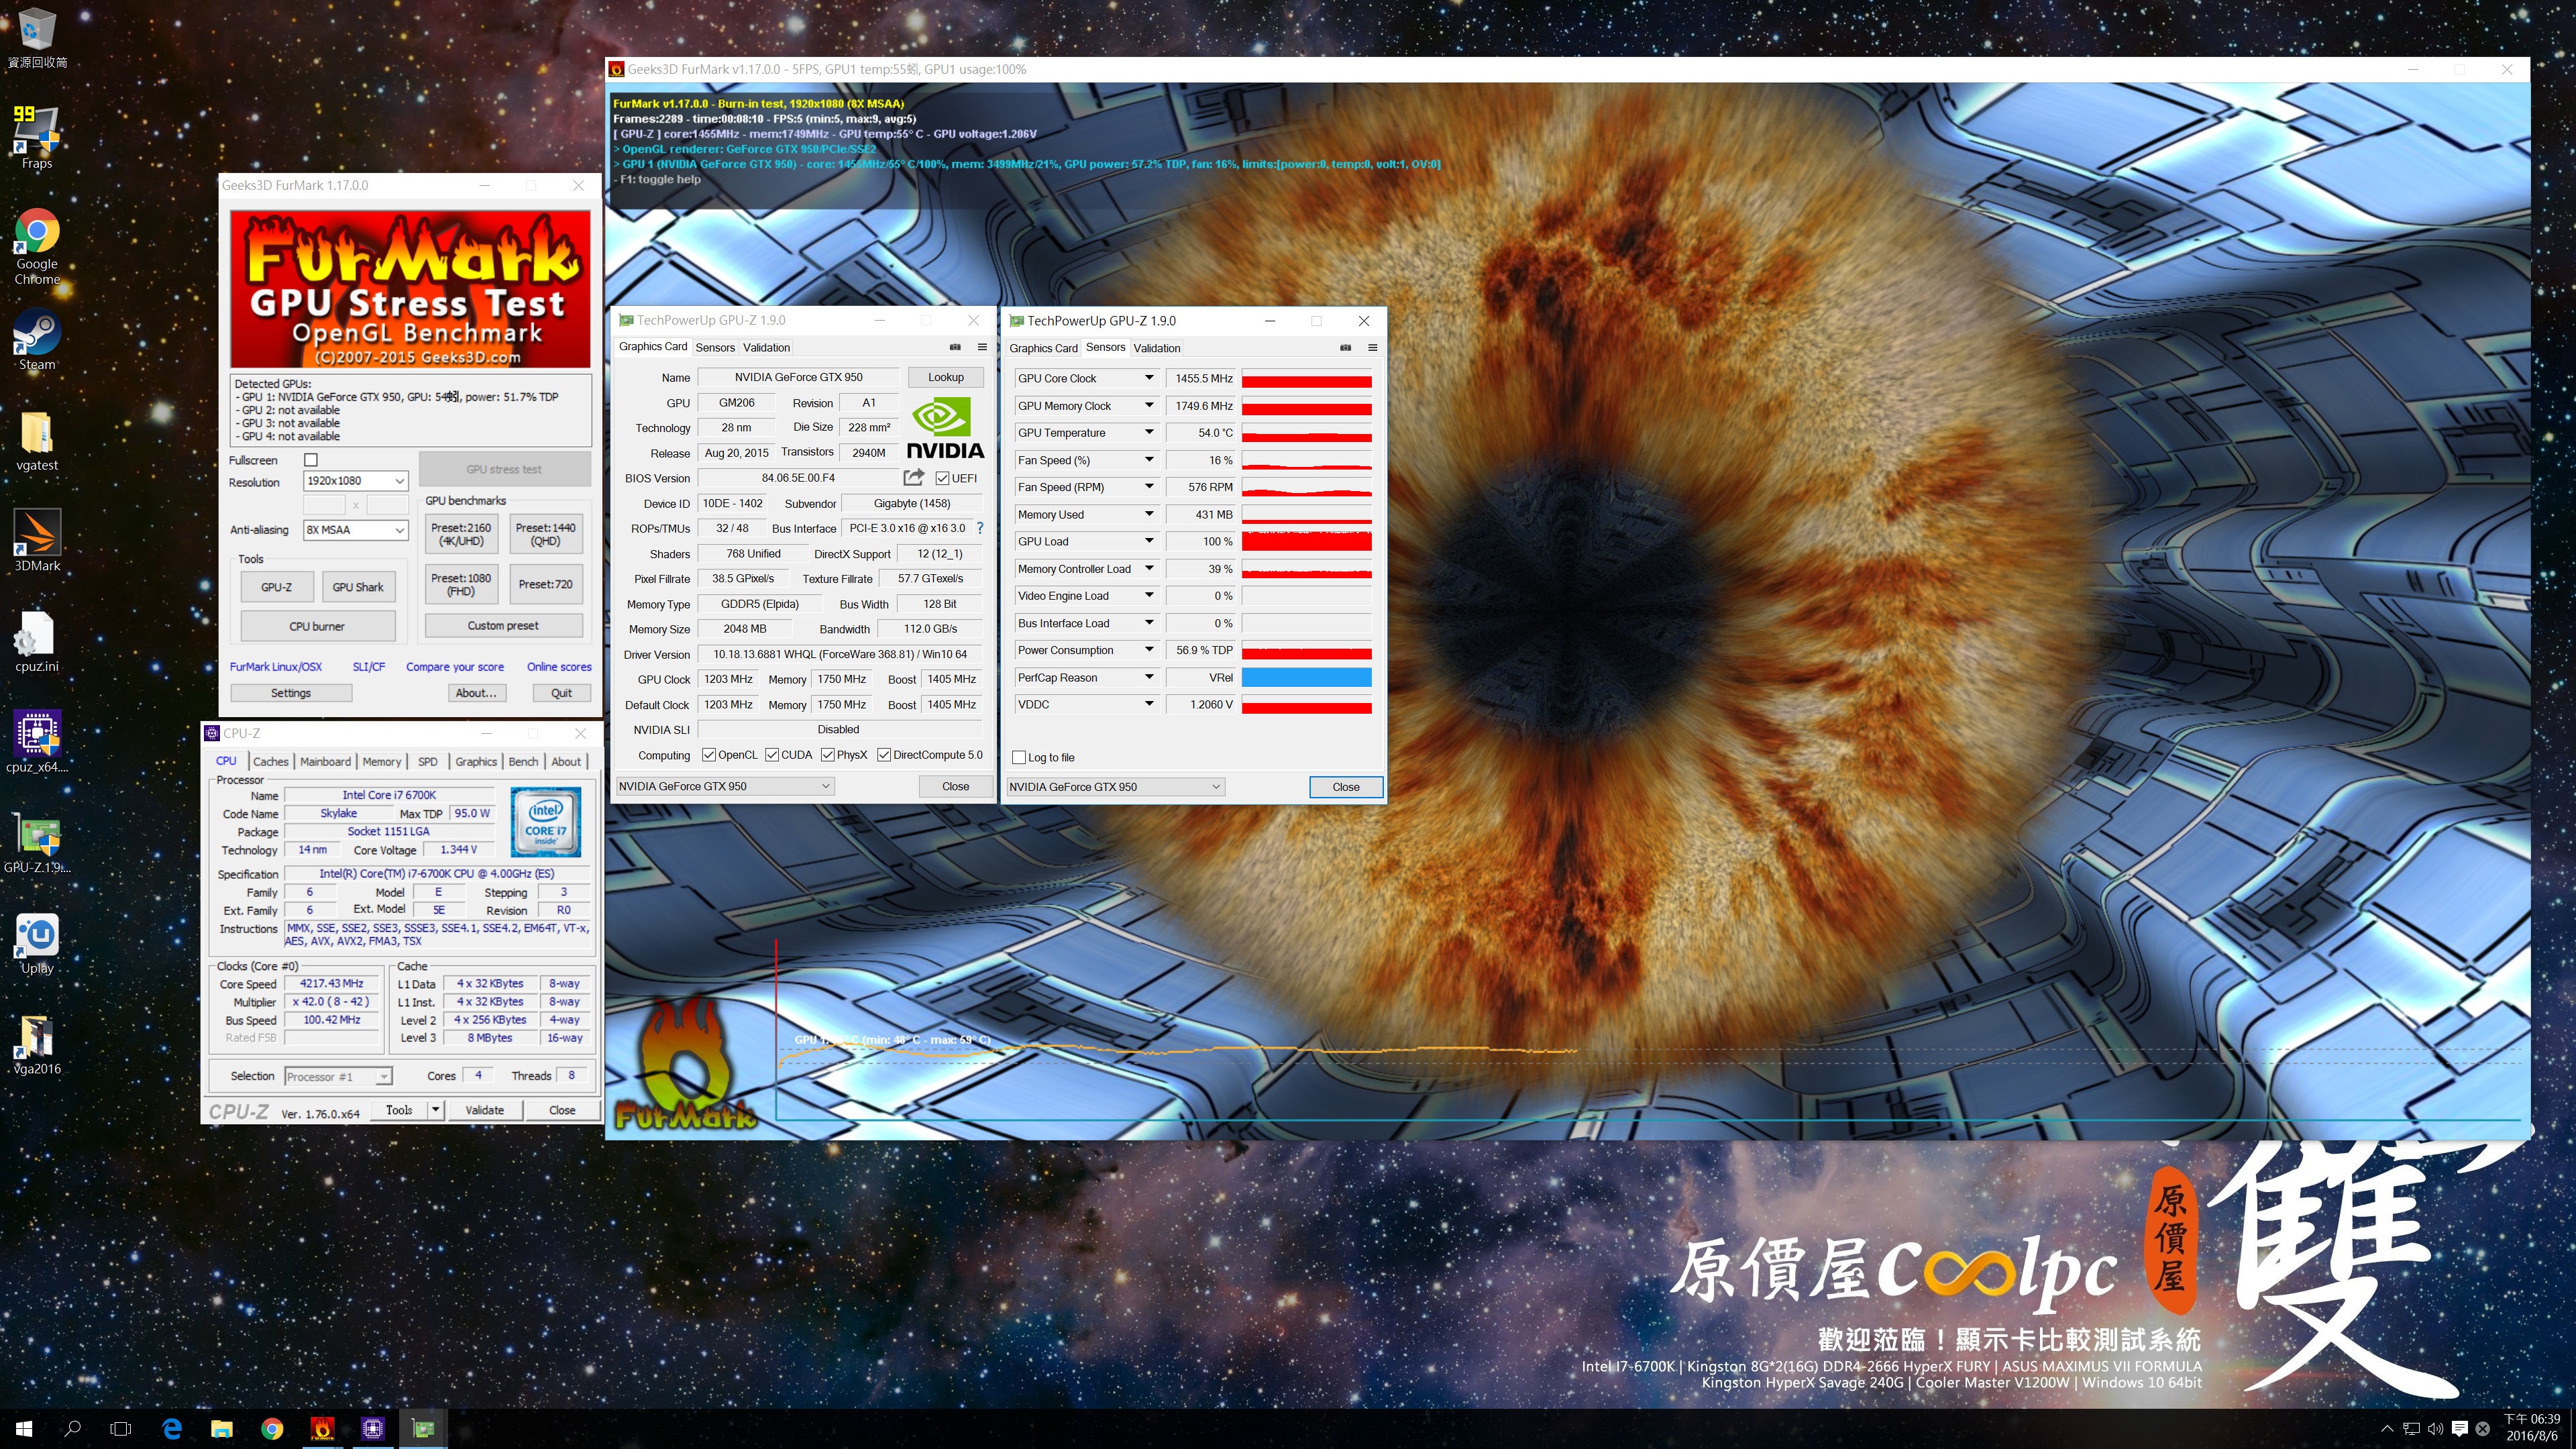Click Lookup button in GPU-Z
Image resolution: width=2576 pixels, height=1449 pixels.
[945, 377]
